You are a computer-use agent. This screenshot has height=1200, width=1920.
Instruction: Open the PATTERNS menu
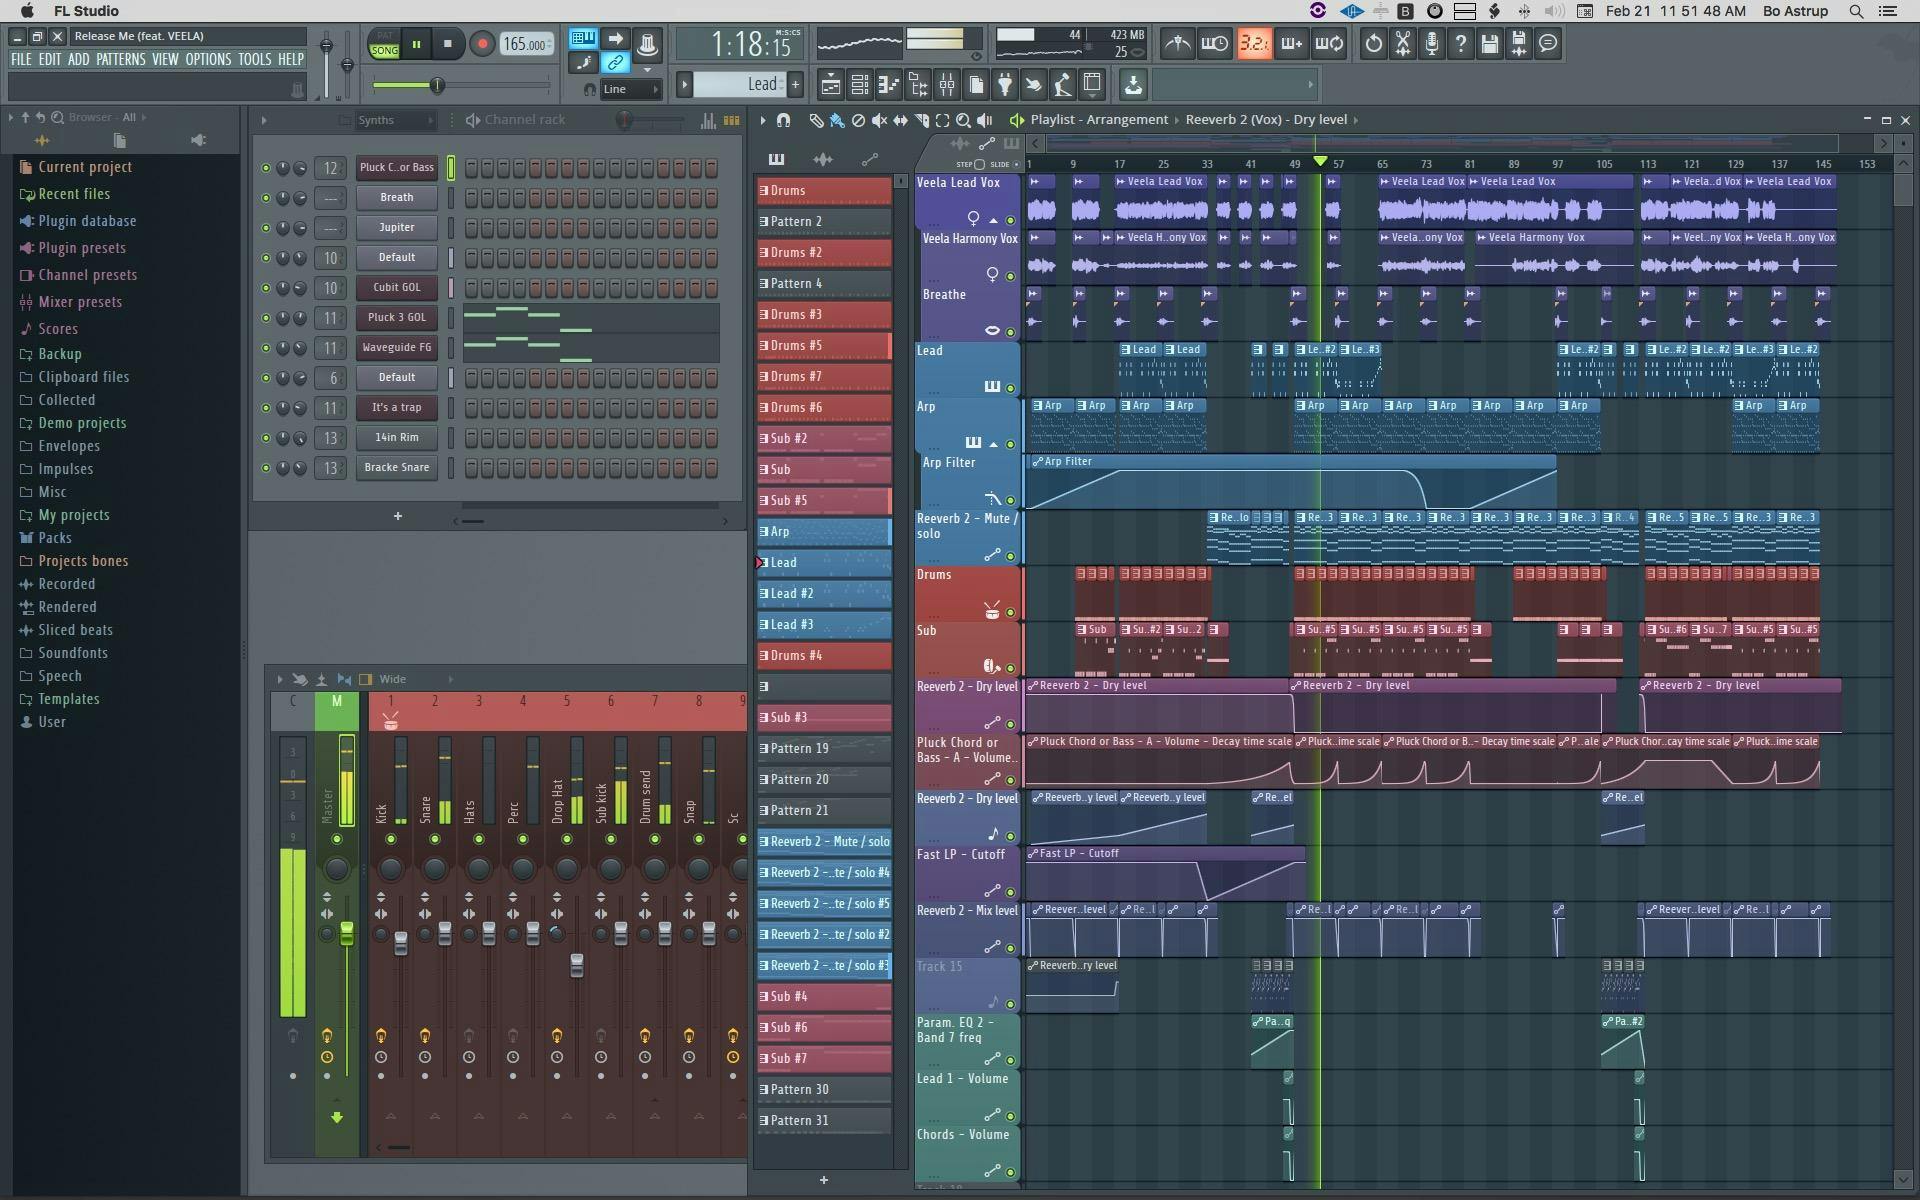click(x=121, y=60)
